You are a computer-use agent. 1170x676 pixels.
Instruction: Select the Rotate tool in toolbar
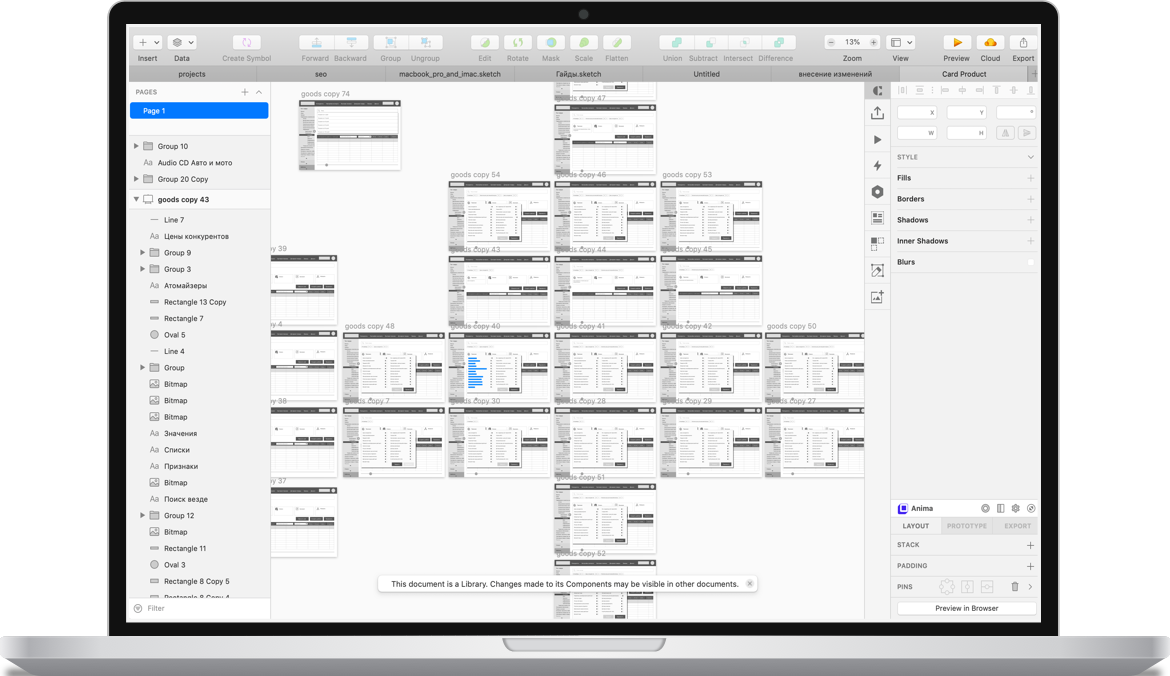point(518,43)
